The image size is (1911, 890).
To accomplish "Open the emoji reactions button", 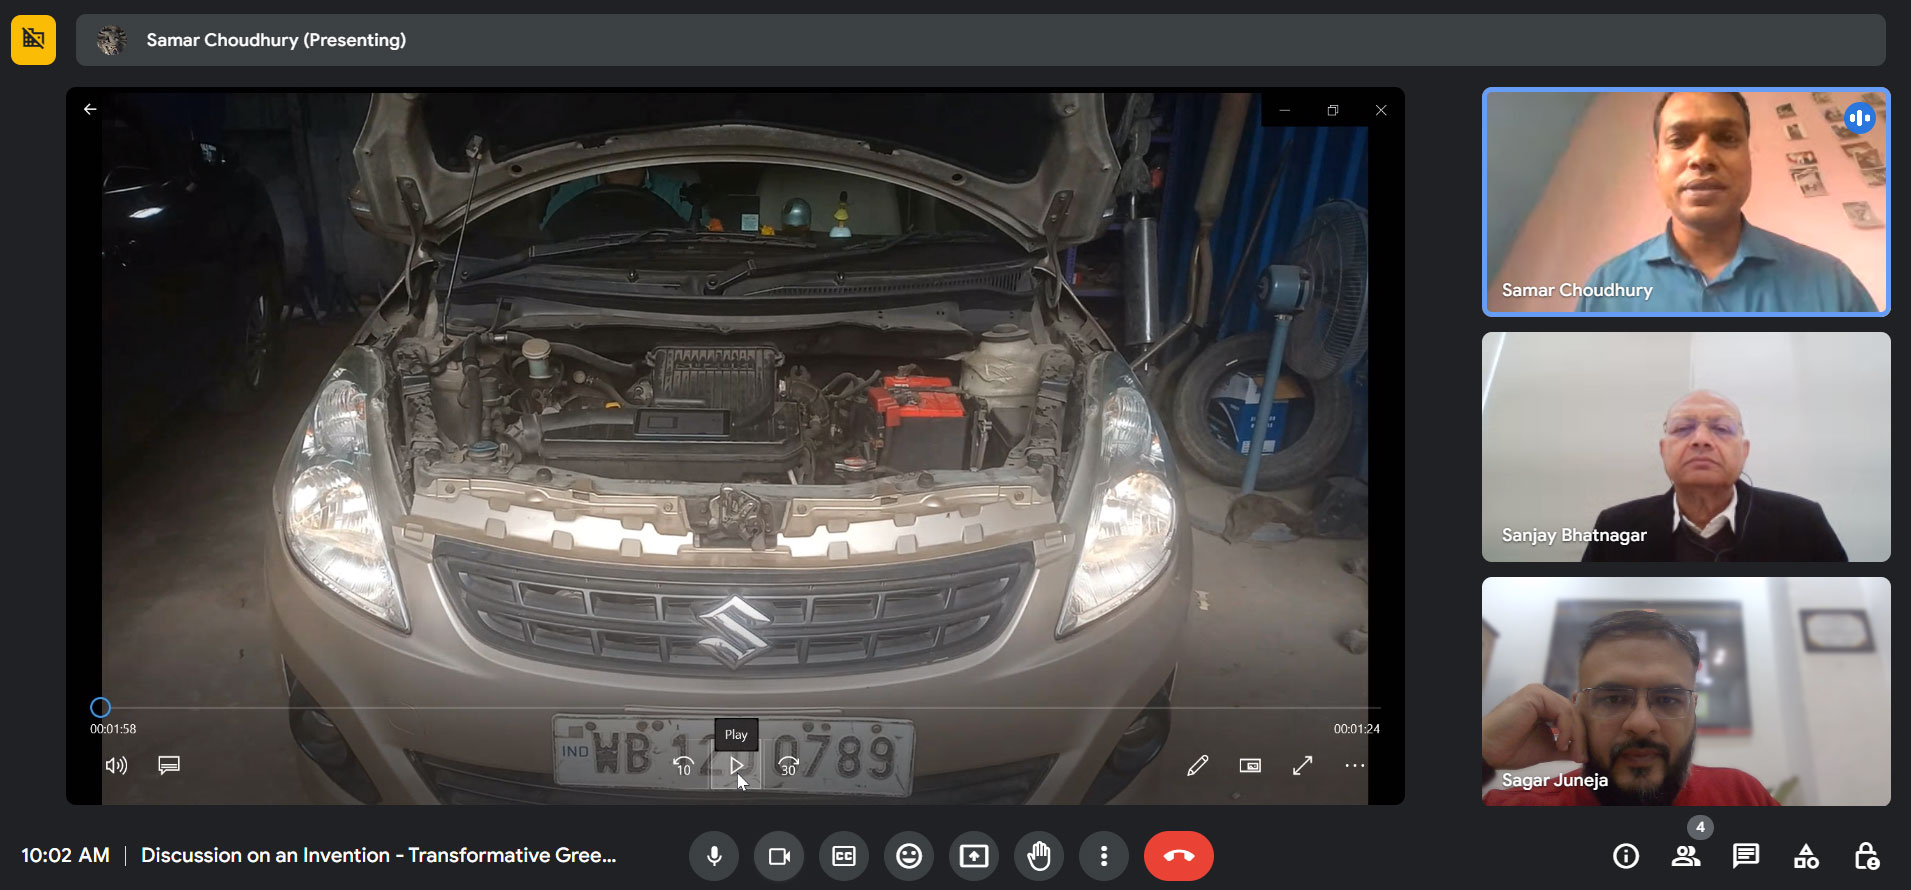I will pyautogui.click(x=909, y=856).
